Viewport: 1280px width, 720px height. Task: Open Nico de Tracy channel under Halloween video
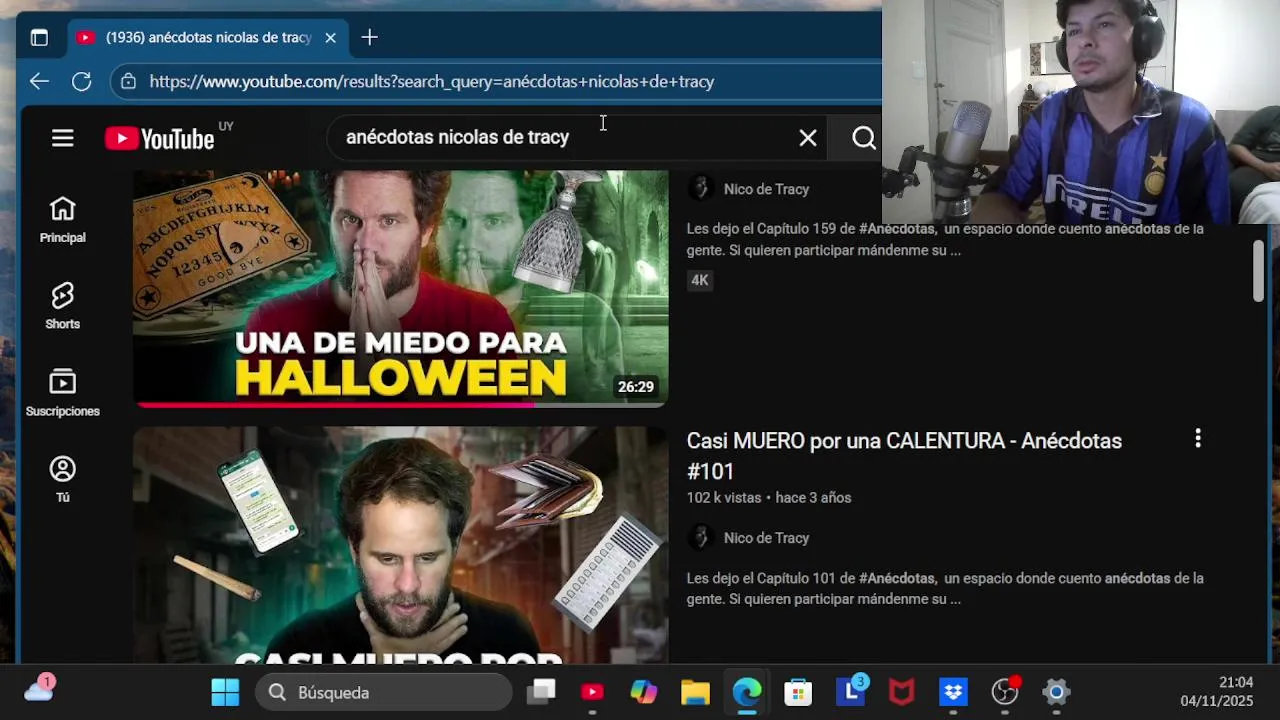click(x=766, y=189)
